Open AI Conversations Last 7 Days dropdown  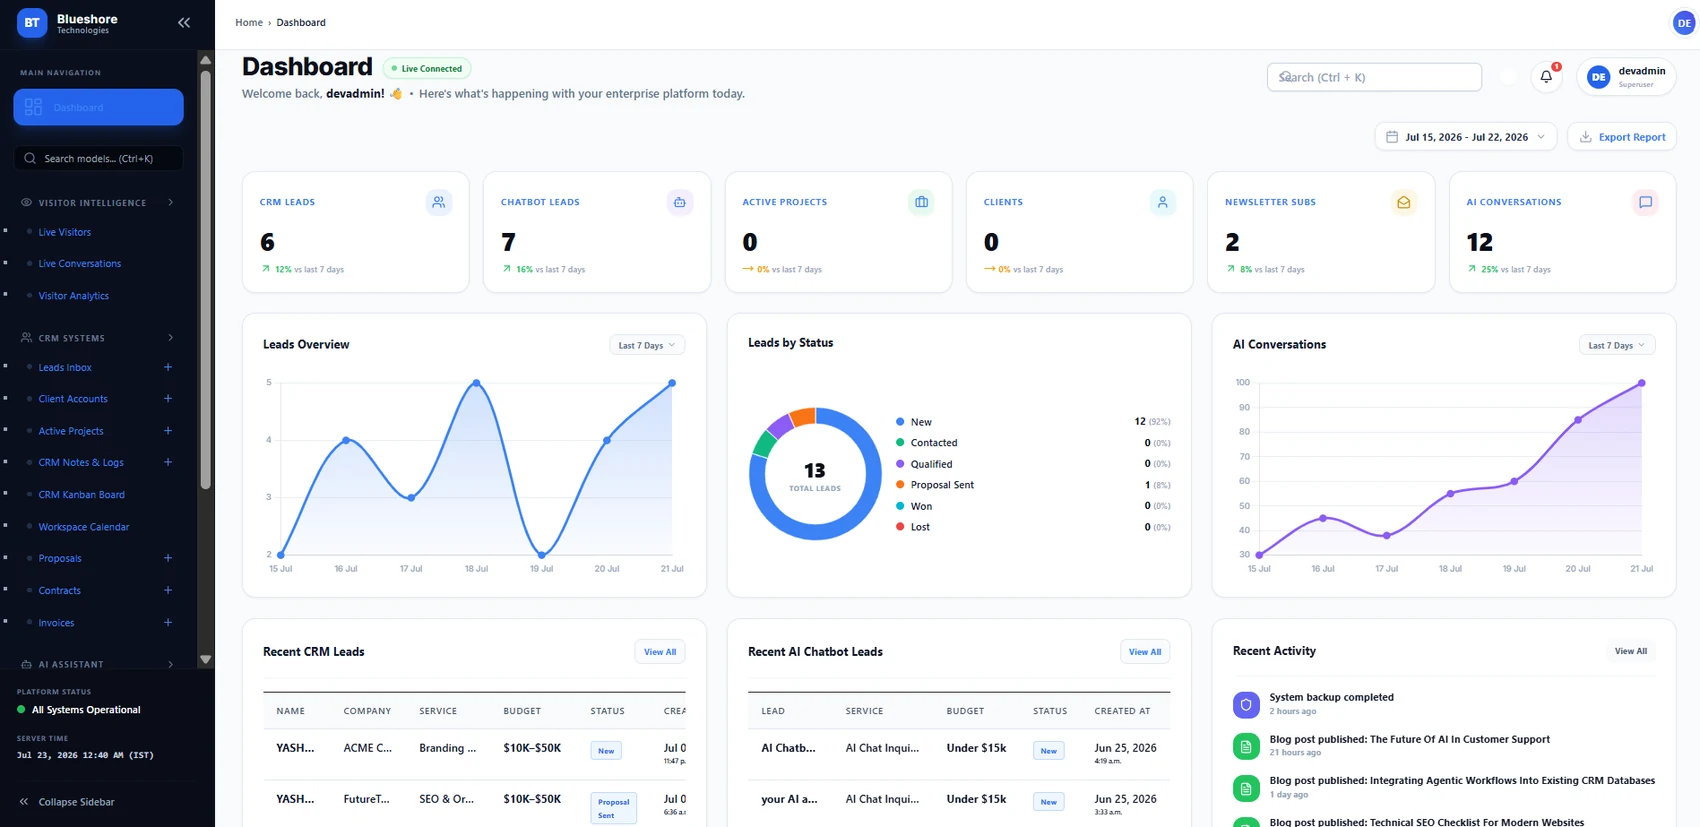point(1617,345)
